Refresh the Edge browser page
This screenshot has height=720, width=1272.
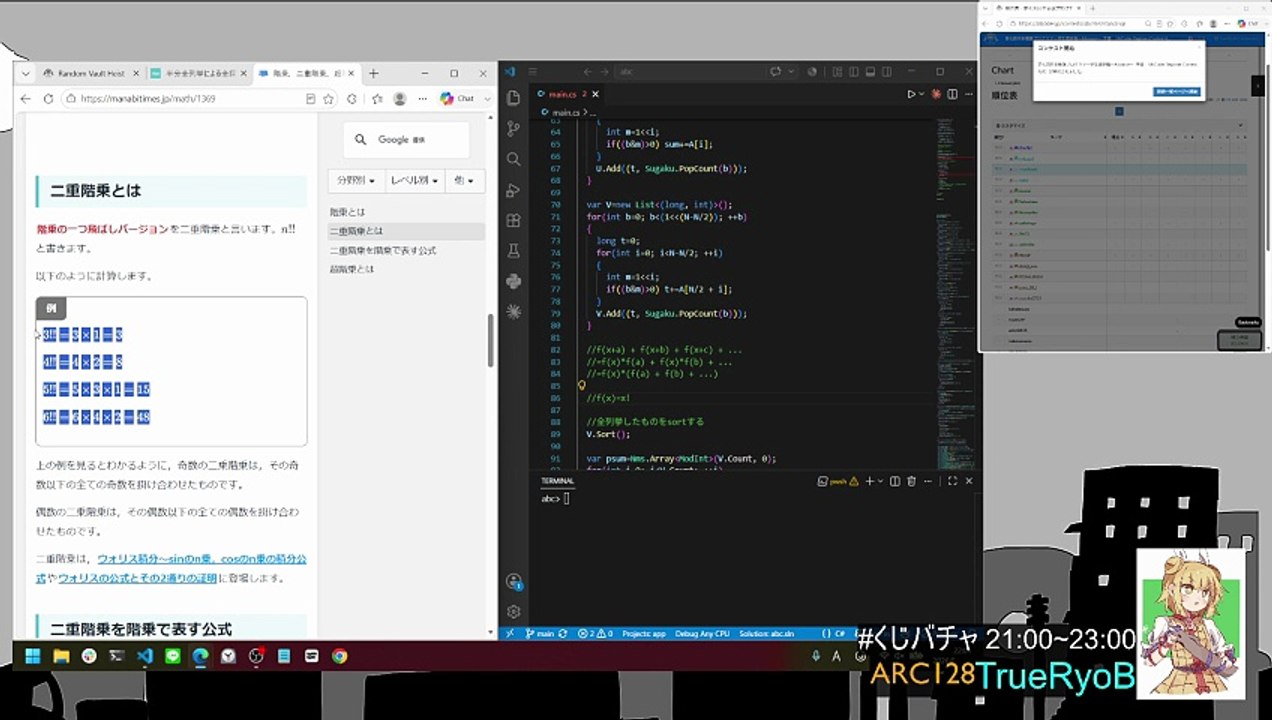pos(47,99)
